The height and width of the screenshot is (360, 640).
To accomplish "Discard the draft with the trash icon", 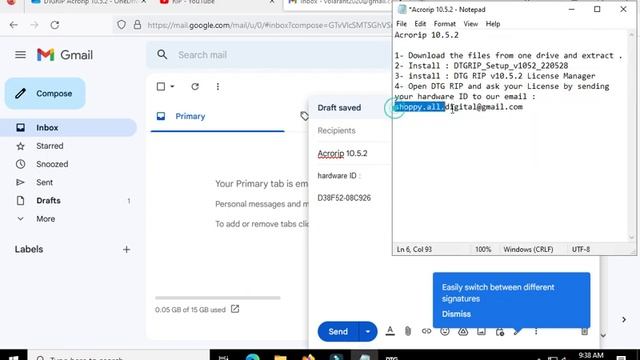I will (584, 331).
